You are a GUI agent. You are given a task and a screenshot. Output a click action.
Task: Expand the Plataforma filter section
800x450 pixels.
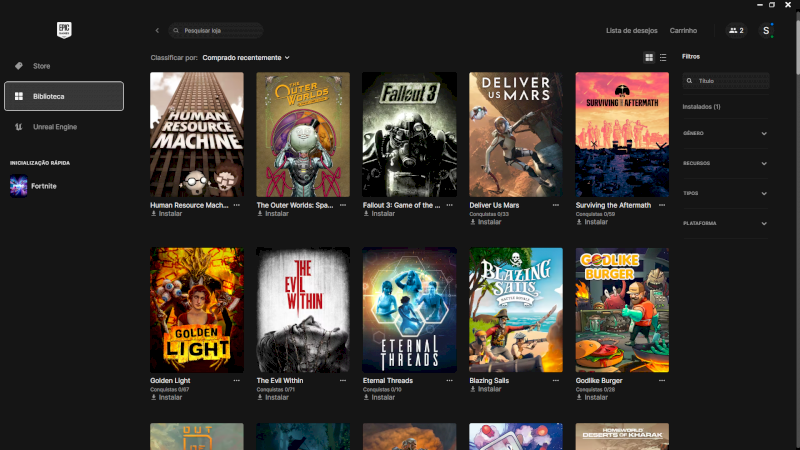tap(726, 223)
